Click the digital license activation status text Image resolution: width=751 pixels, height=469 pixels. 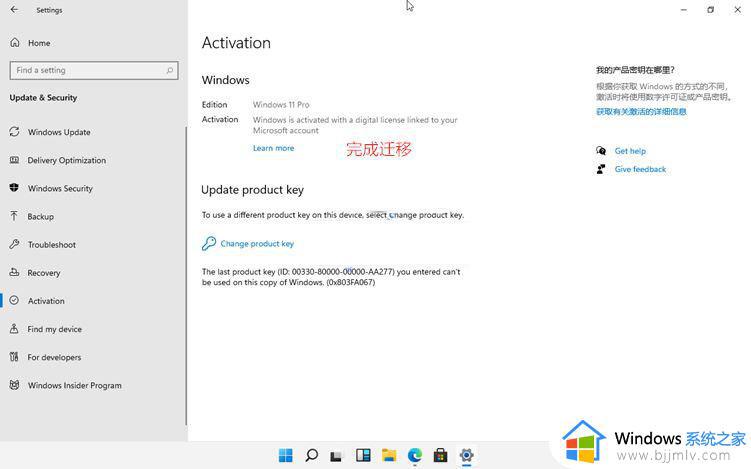[x=355, y=125]
